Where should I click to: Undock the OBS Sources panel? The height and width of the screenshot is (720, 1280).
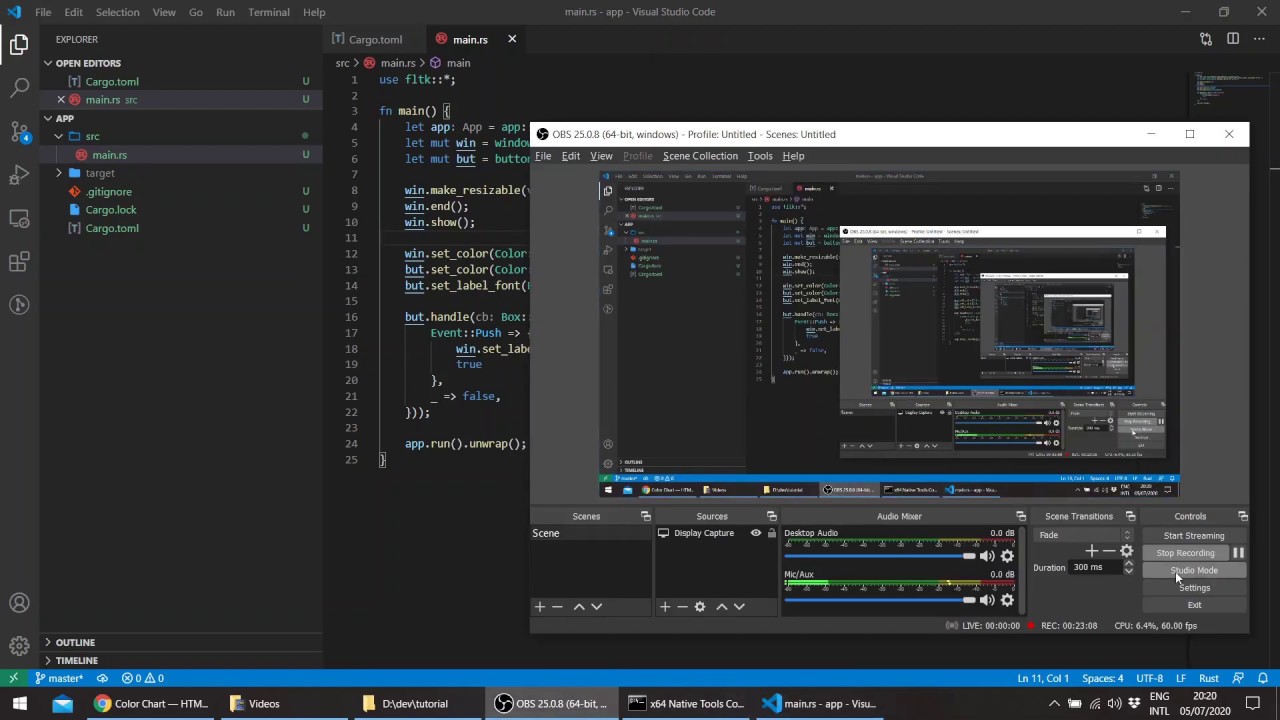(x=772, y=516)
